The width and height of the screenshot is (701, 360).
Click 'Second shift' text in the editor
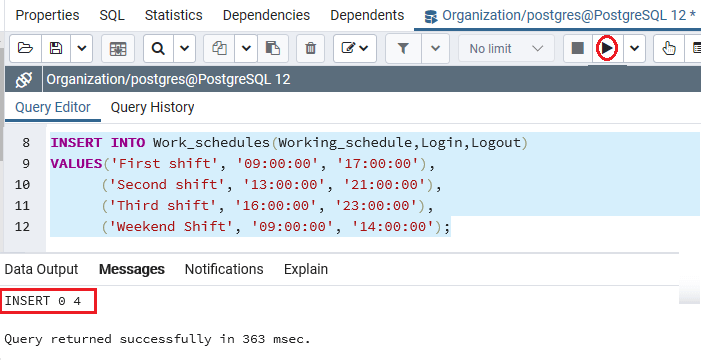167,185
